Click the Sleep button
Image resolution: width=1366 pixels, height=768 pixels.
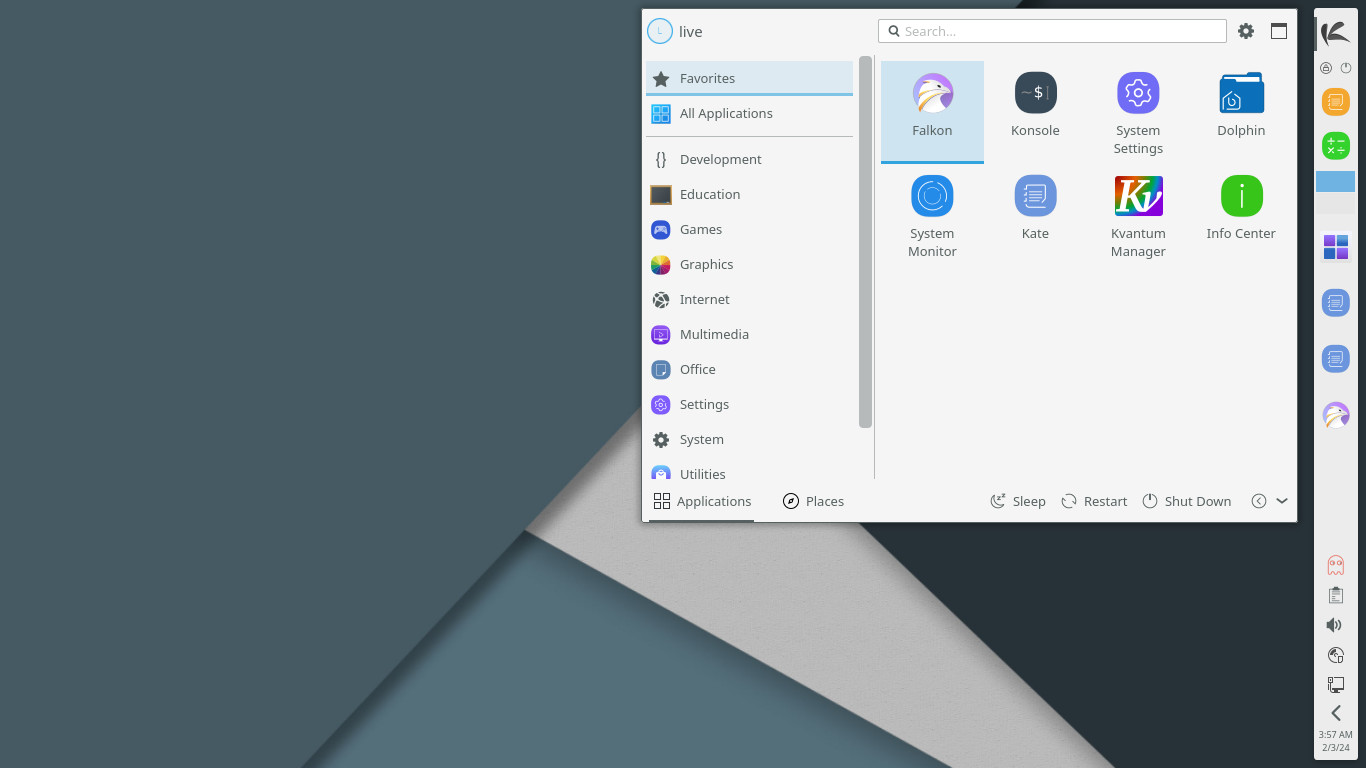pos(1018,501)
